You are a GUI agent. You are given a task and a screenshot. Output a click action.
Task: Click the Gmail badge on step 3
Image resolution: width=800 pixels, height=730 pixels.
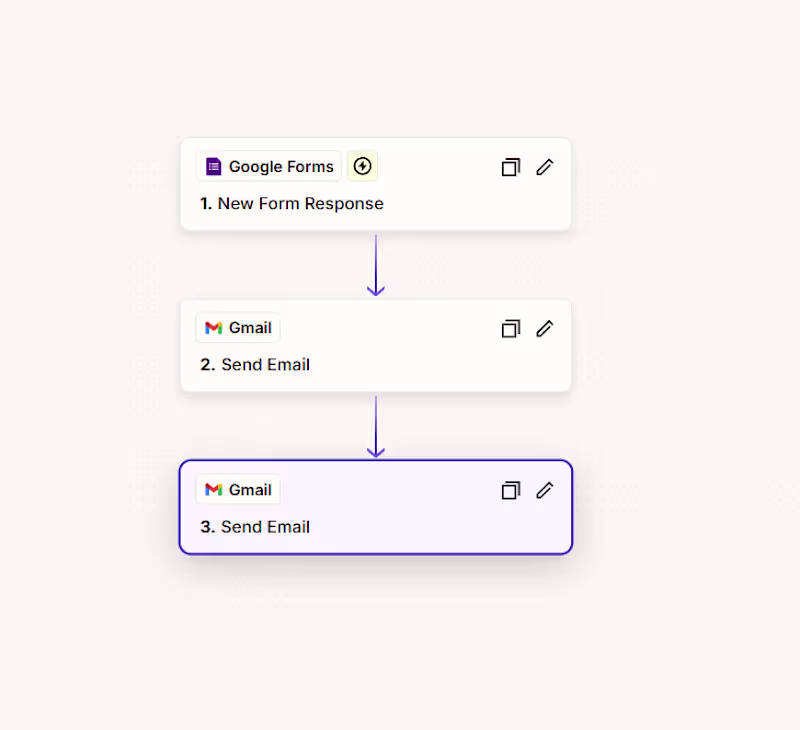(x=237, y=489)
